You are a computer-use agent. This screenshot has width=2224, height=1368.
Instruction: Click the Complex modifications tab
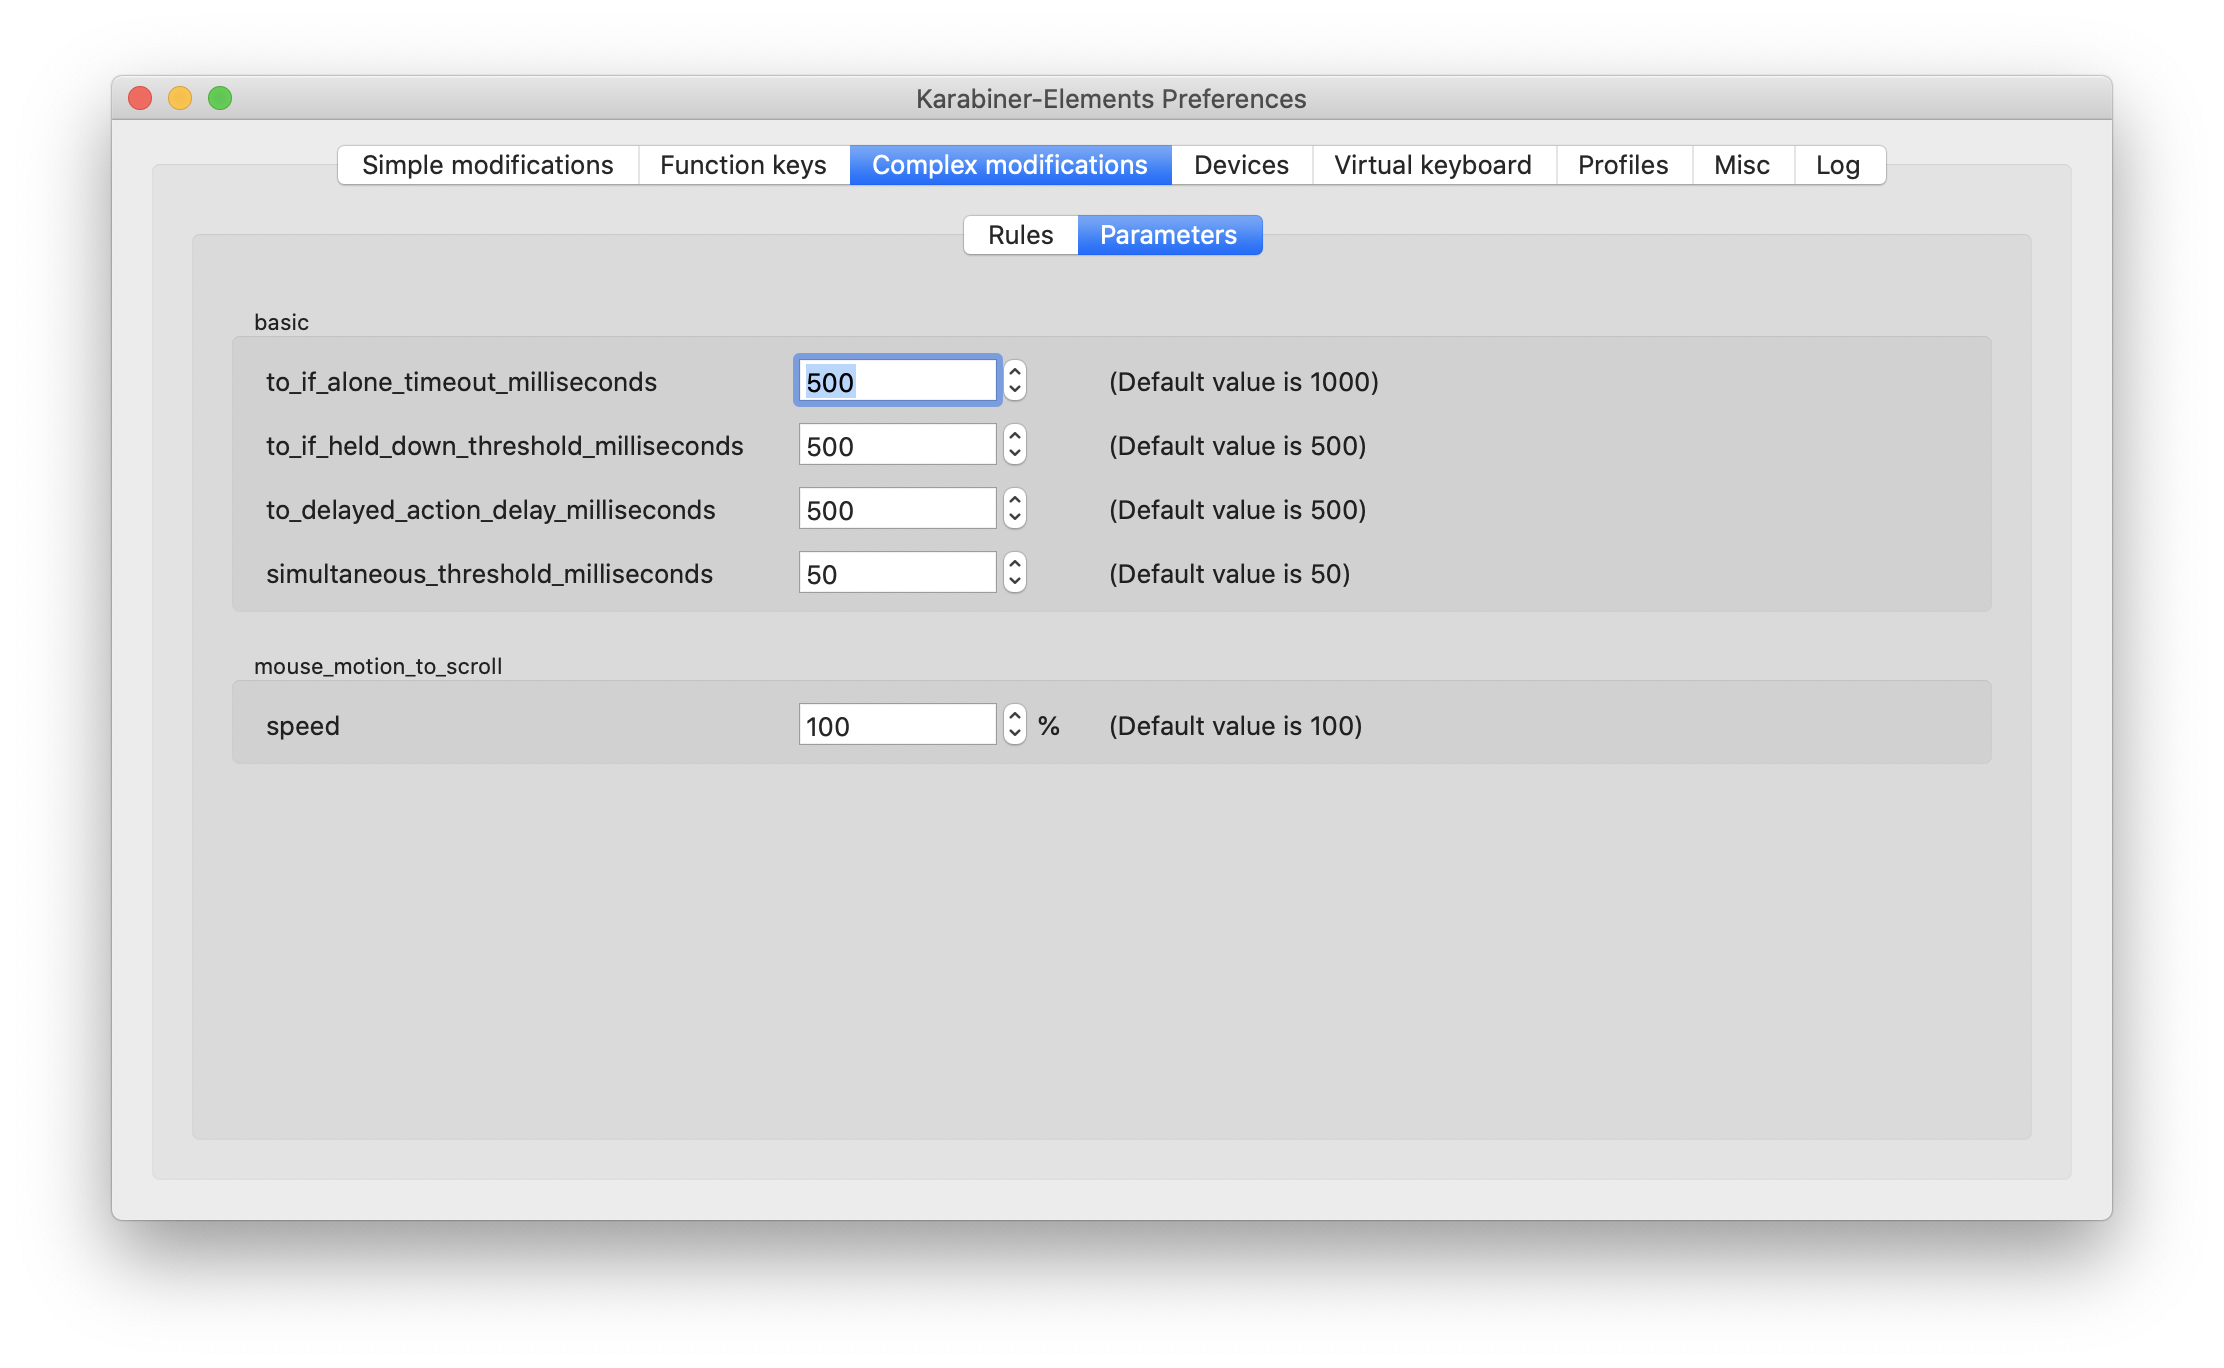click(x=1009, y=165)
